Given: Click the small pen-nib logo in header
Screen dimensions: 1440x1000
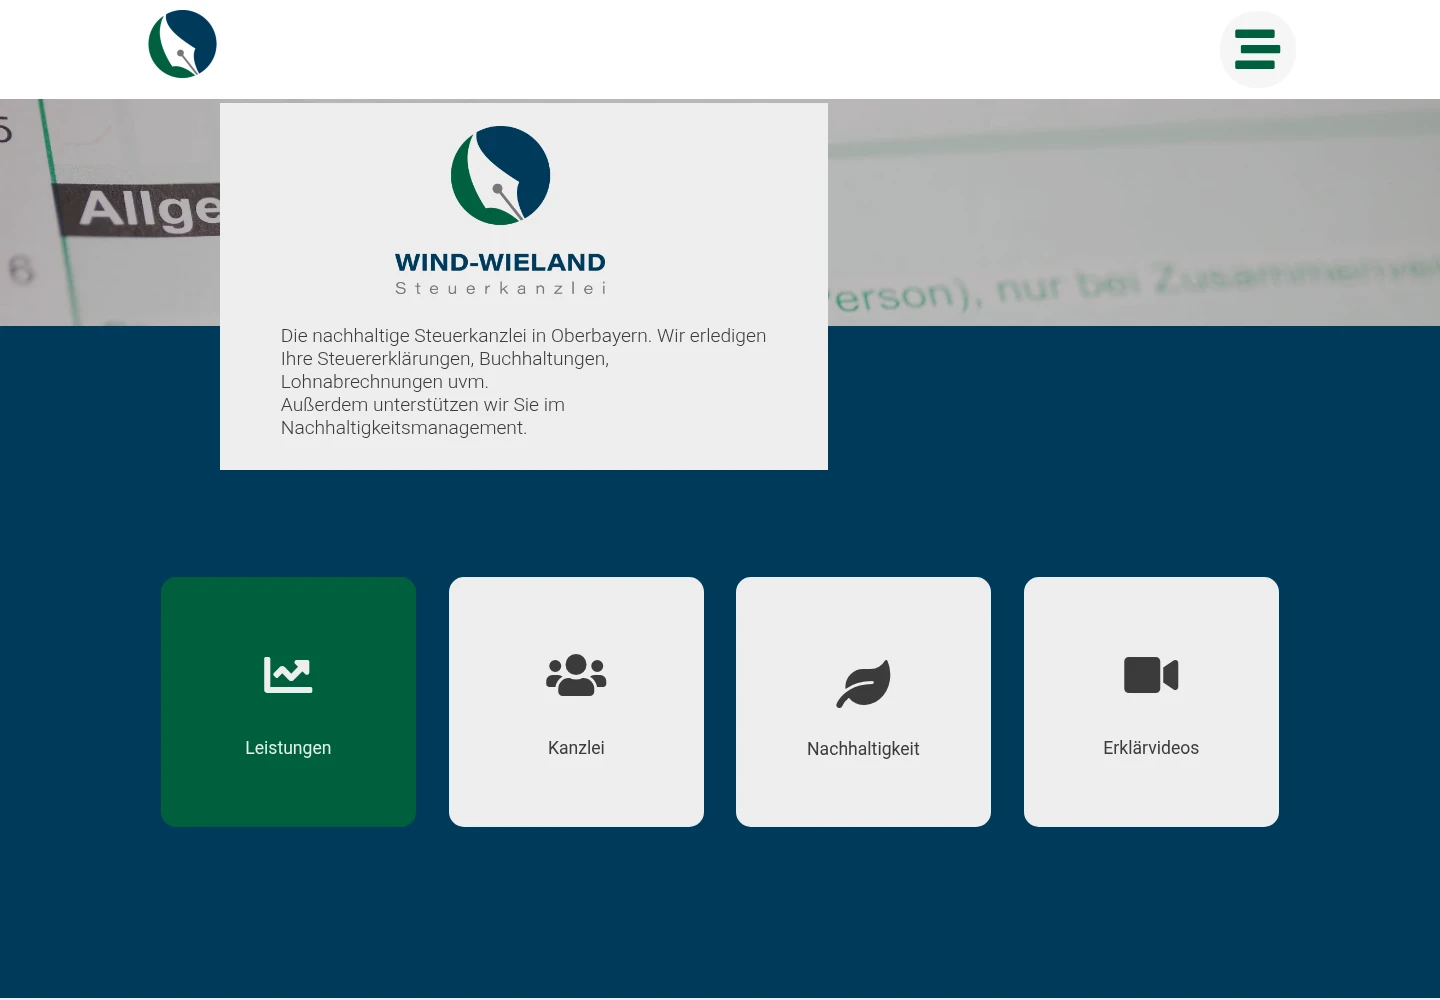Looking at the screenshot, I should click(182, 44).
